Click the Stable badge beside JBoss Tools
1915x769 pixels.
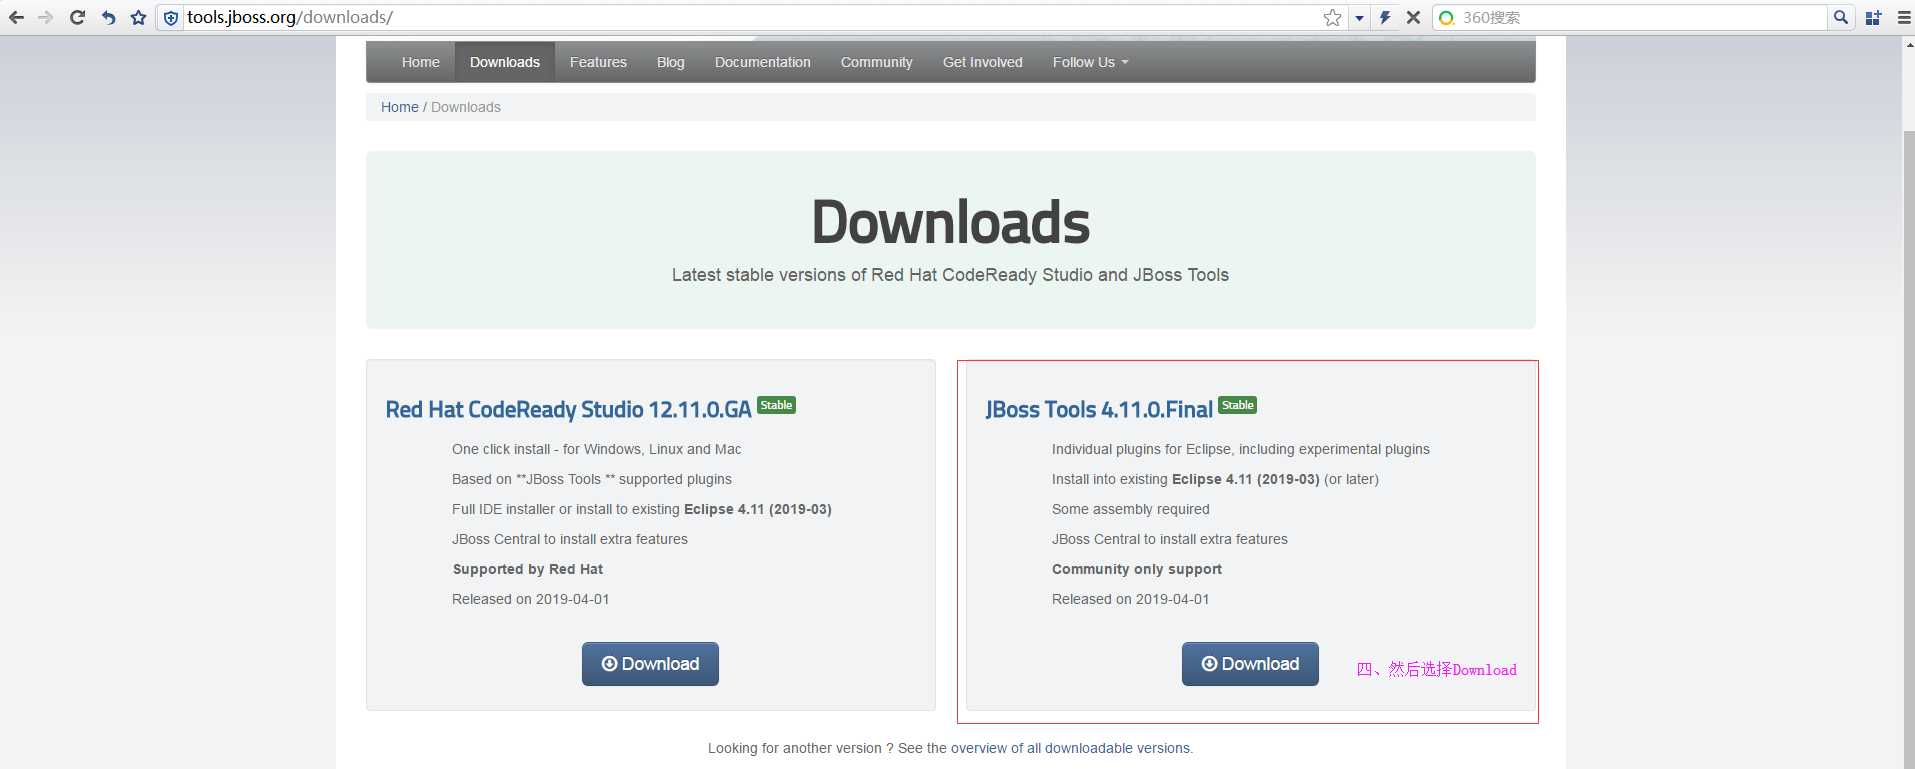(x=1237, y=405)
